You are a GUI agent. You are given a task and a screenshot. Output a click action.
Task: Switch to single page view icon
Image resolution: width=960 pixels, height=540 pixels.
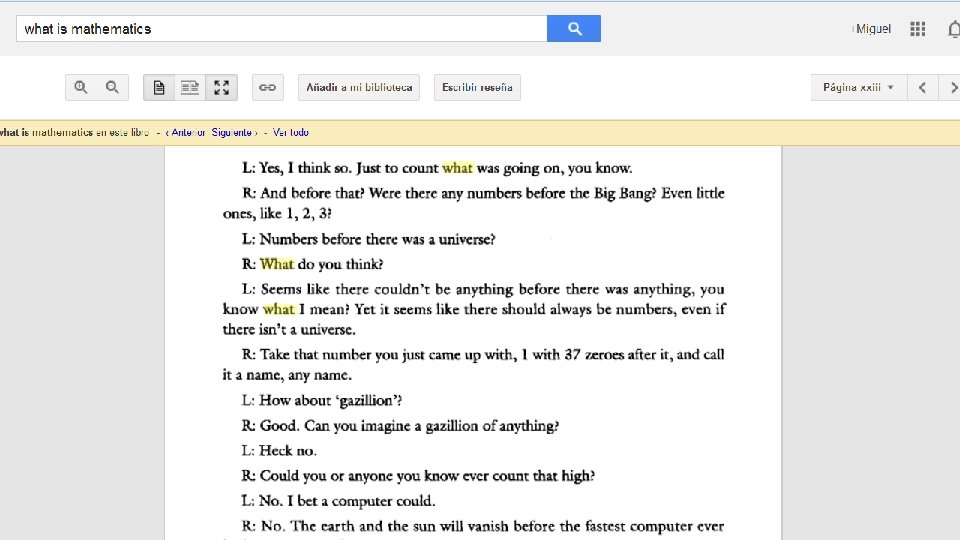[x=159, y=88]
